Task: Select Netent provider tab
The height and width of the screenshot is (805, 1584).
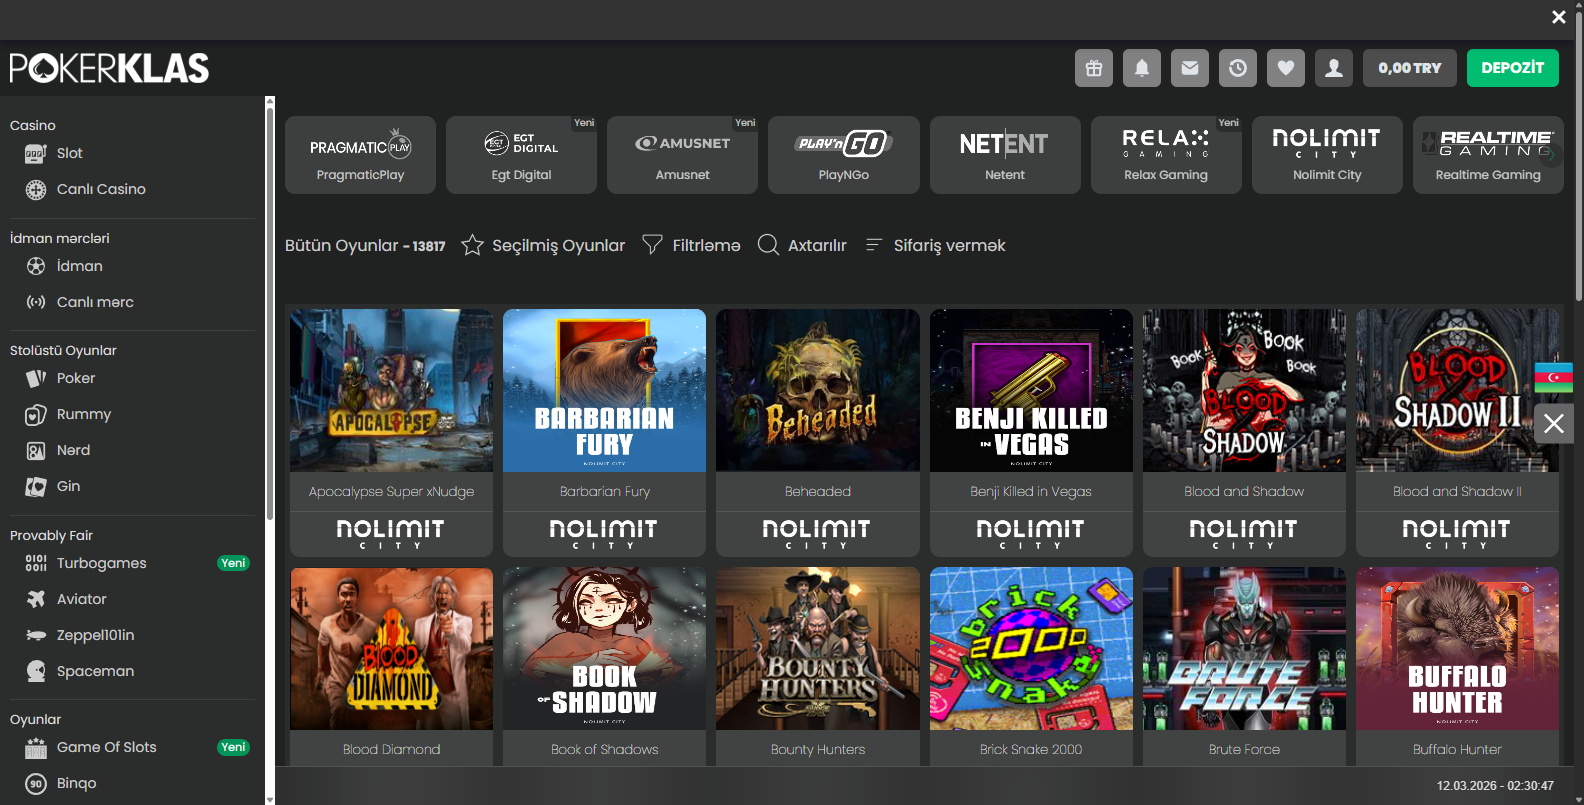Action: 1005,154
